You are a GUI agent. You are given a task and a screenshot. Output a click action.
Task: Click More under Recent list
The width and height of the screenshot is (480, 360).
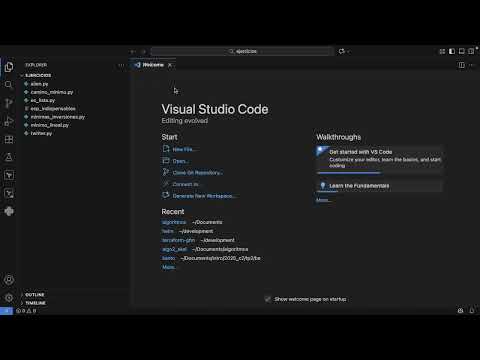[x=168, y=267]
